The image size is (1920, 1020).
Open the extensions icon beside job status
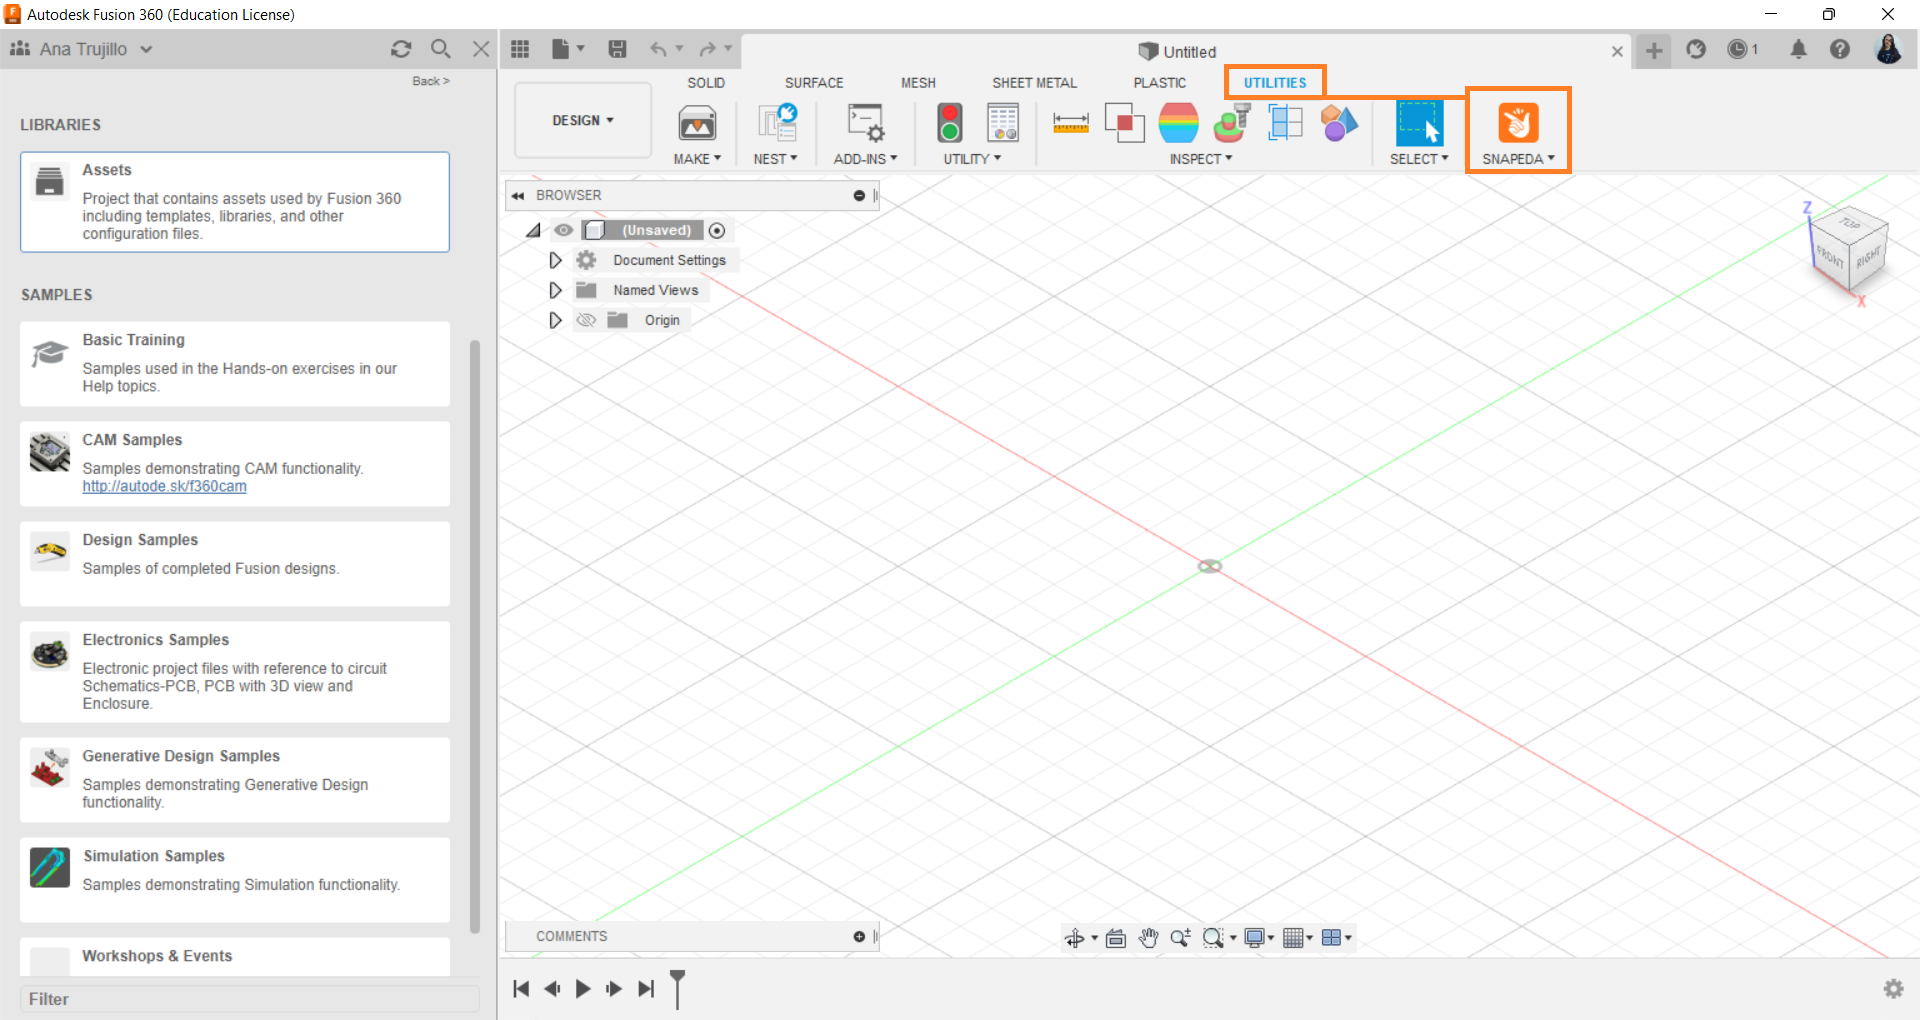(1696, 49)
